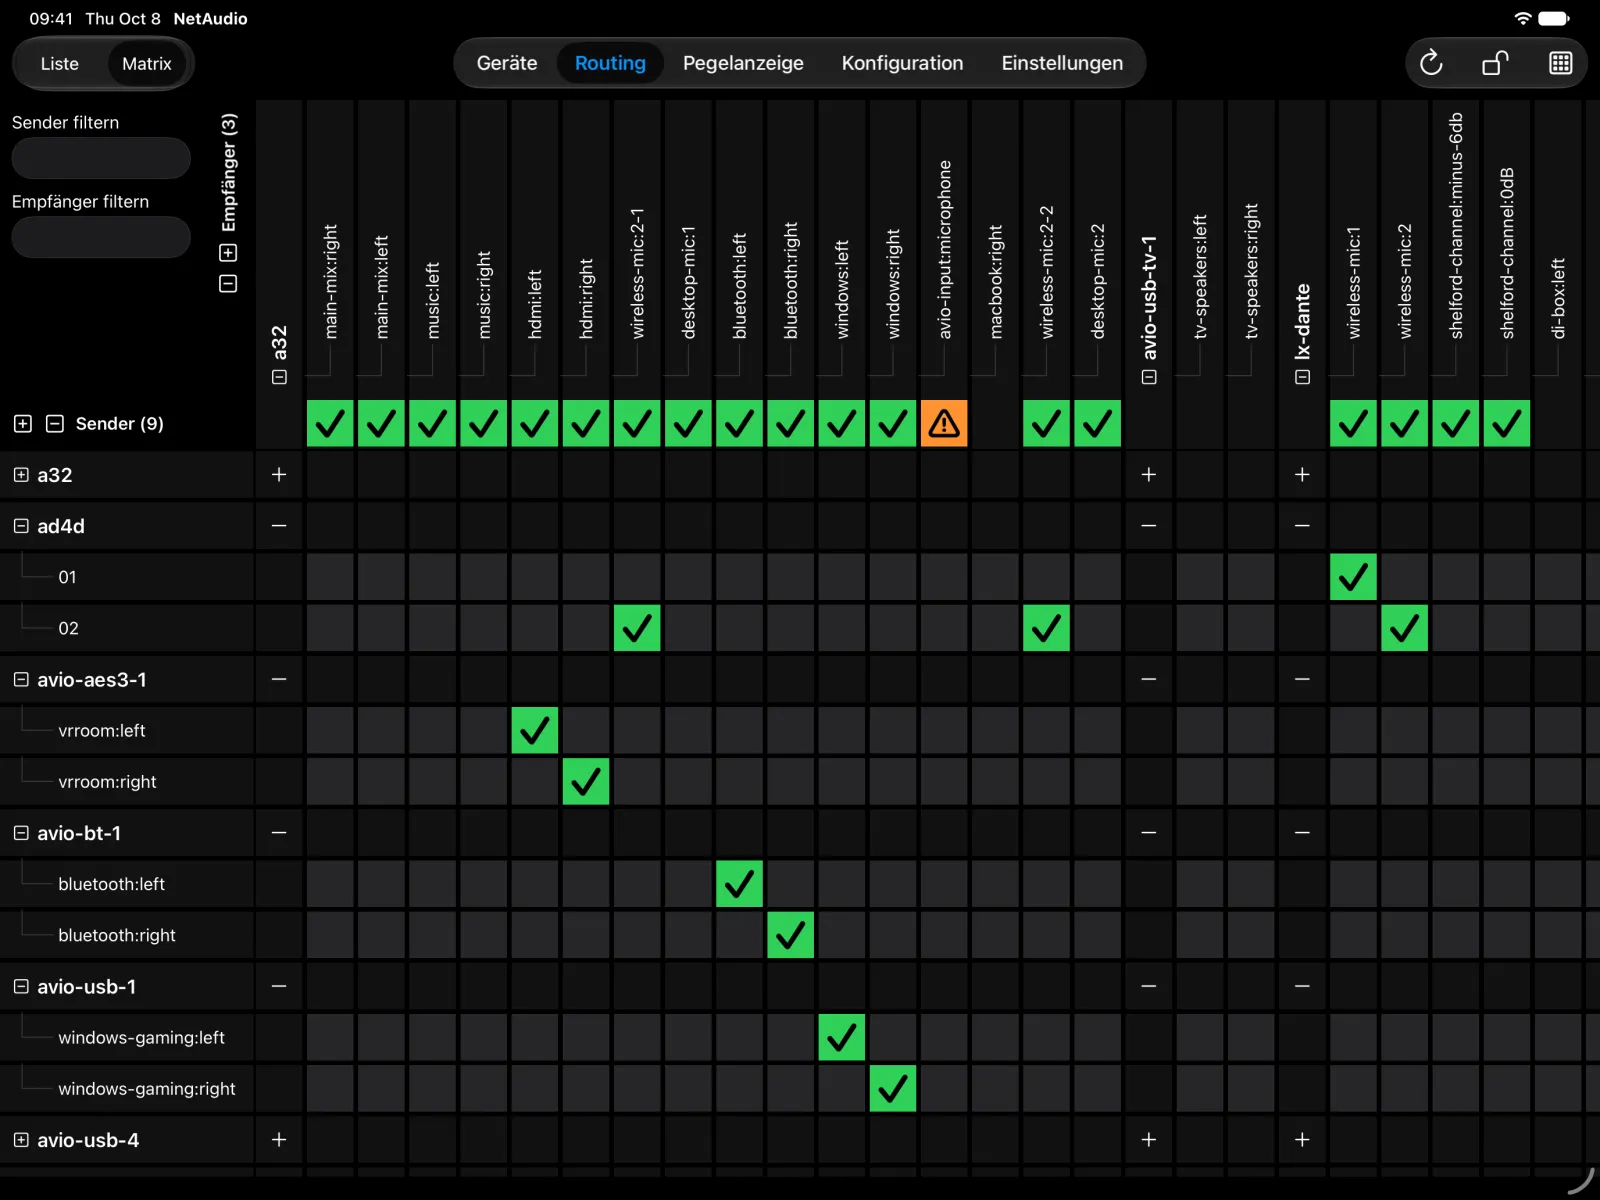Click plus at a32 row, lx-dante column
Image resolution: width=1600 pixels, height=1200 pixels.
point(1302,474)
